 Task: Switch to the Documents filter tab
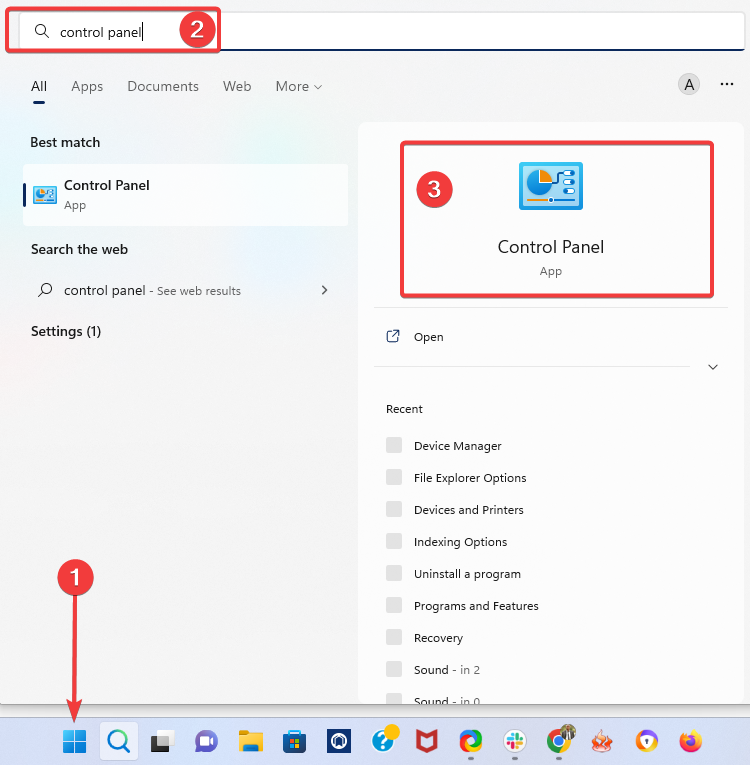pyautogui.click(x=163, y=86)
